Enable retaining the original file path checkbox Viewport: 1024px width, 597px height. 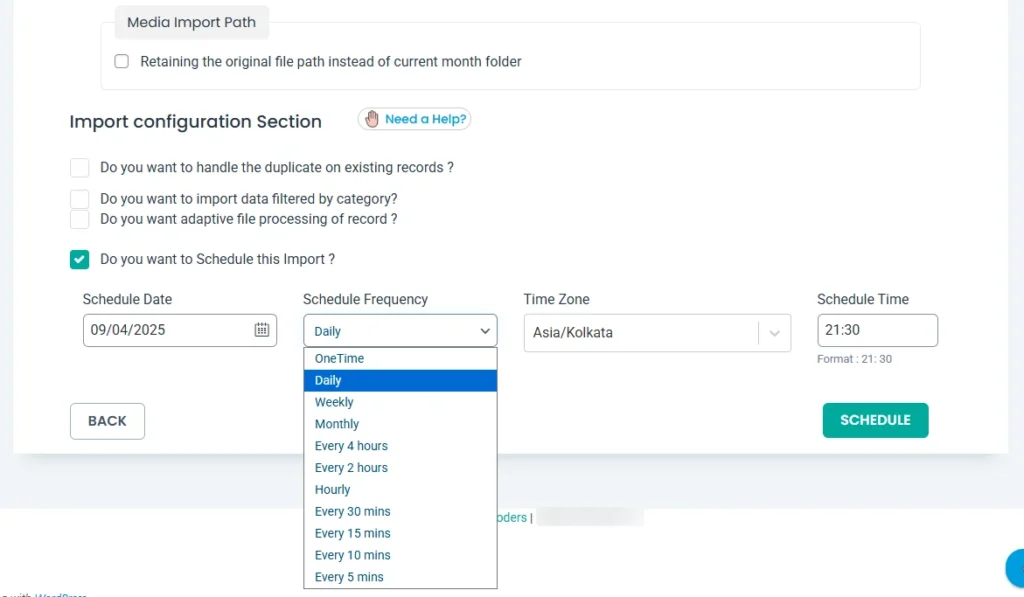point(122,61)
